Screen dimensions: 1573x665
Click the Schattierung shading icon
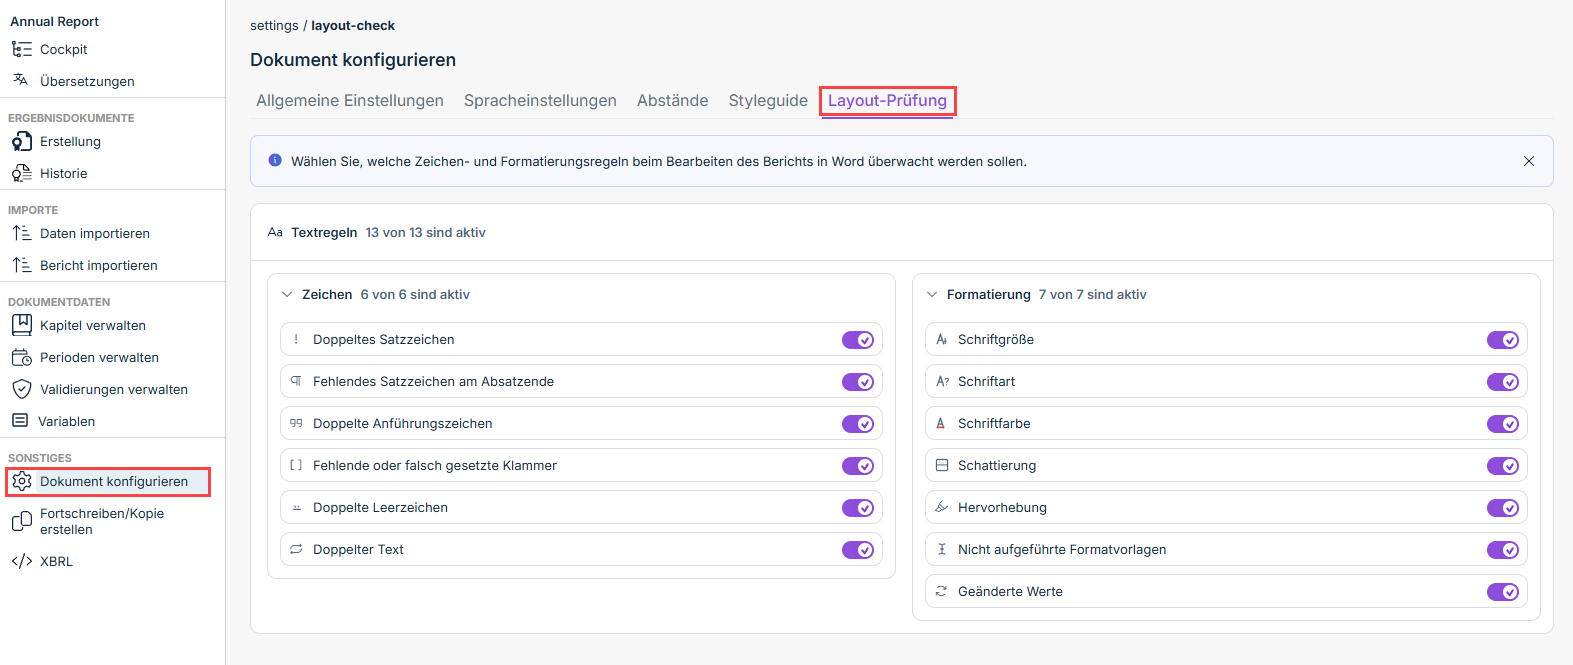pos(941,465)
